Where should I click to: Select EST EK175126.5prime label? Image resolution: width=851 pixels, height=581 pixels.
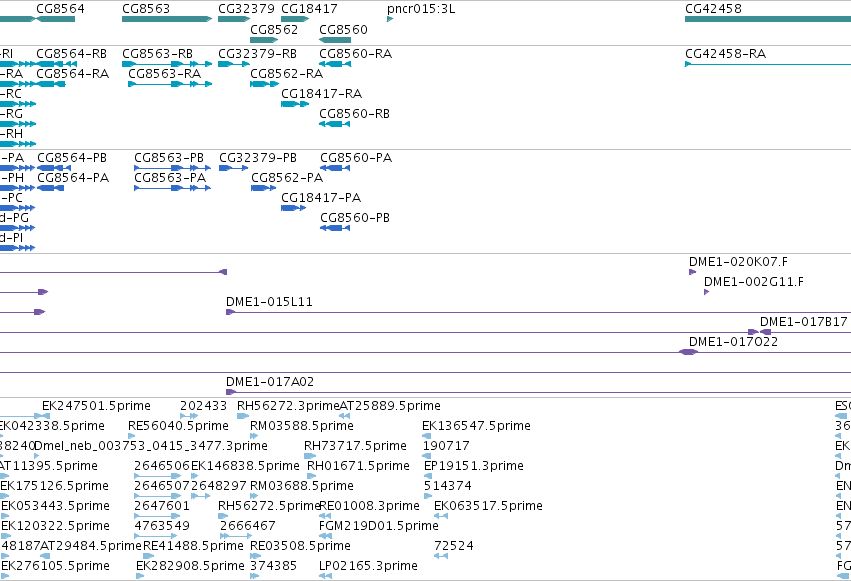coord(54,486)
